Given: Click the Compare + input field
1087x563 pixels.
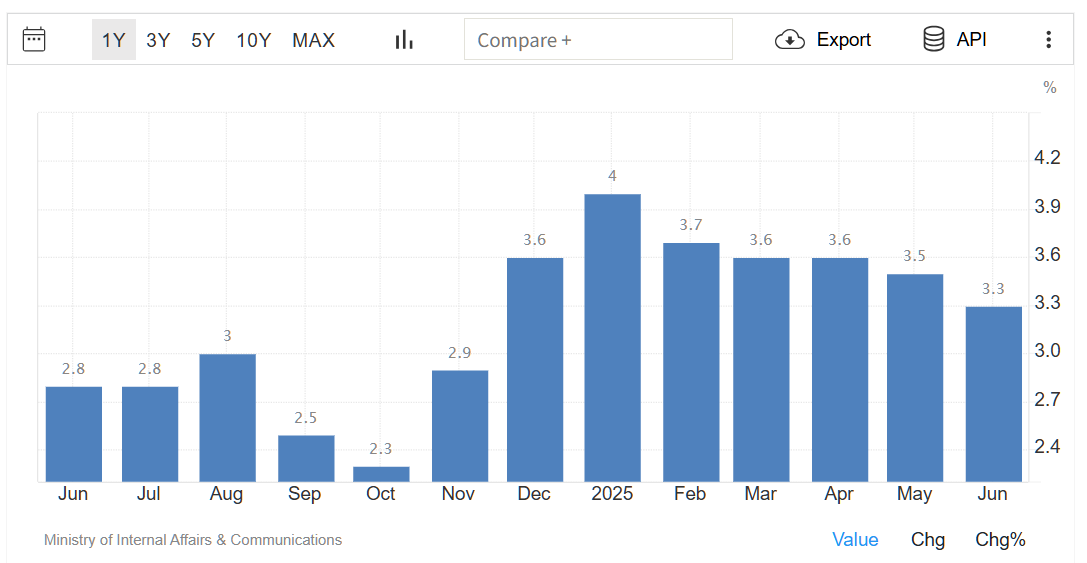Looking at the screenshot, I should 598,40.
